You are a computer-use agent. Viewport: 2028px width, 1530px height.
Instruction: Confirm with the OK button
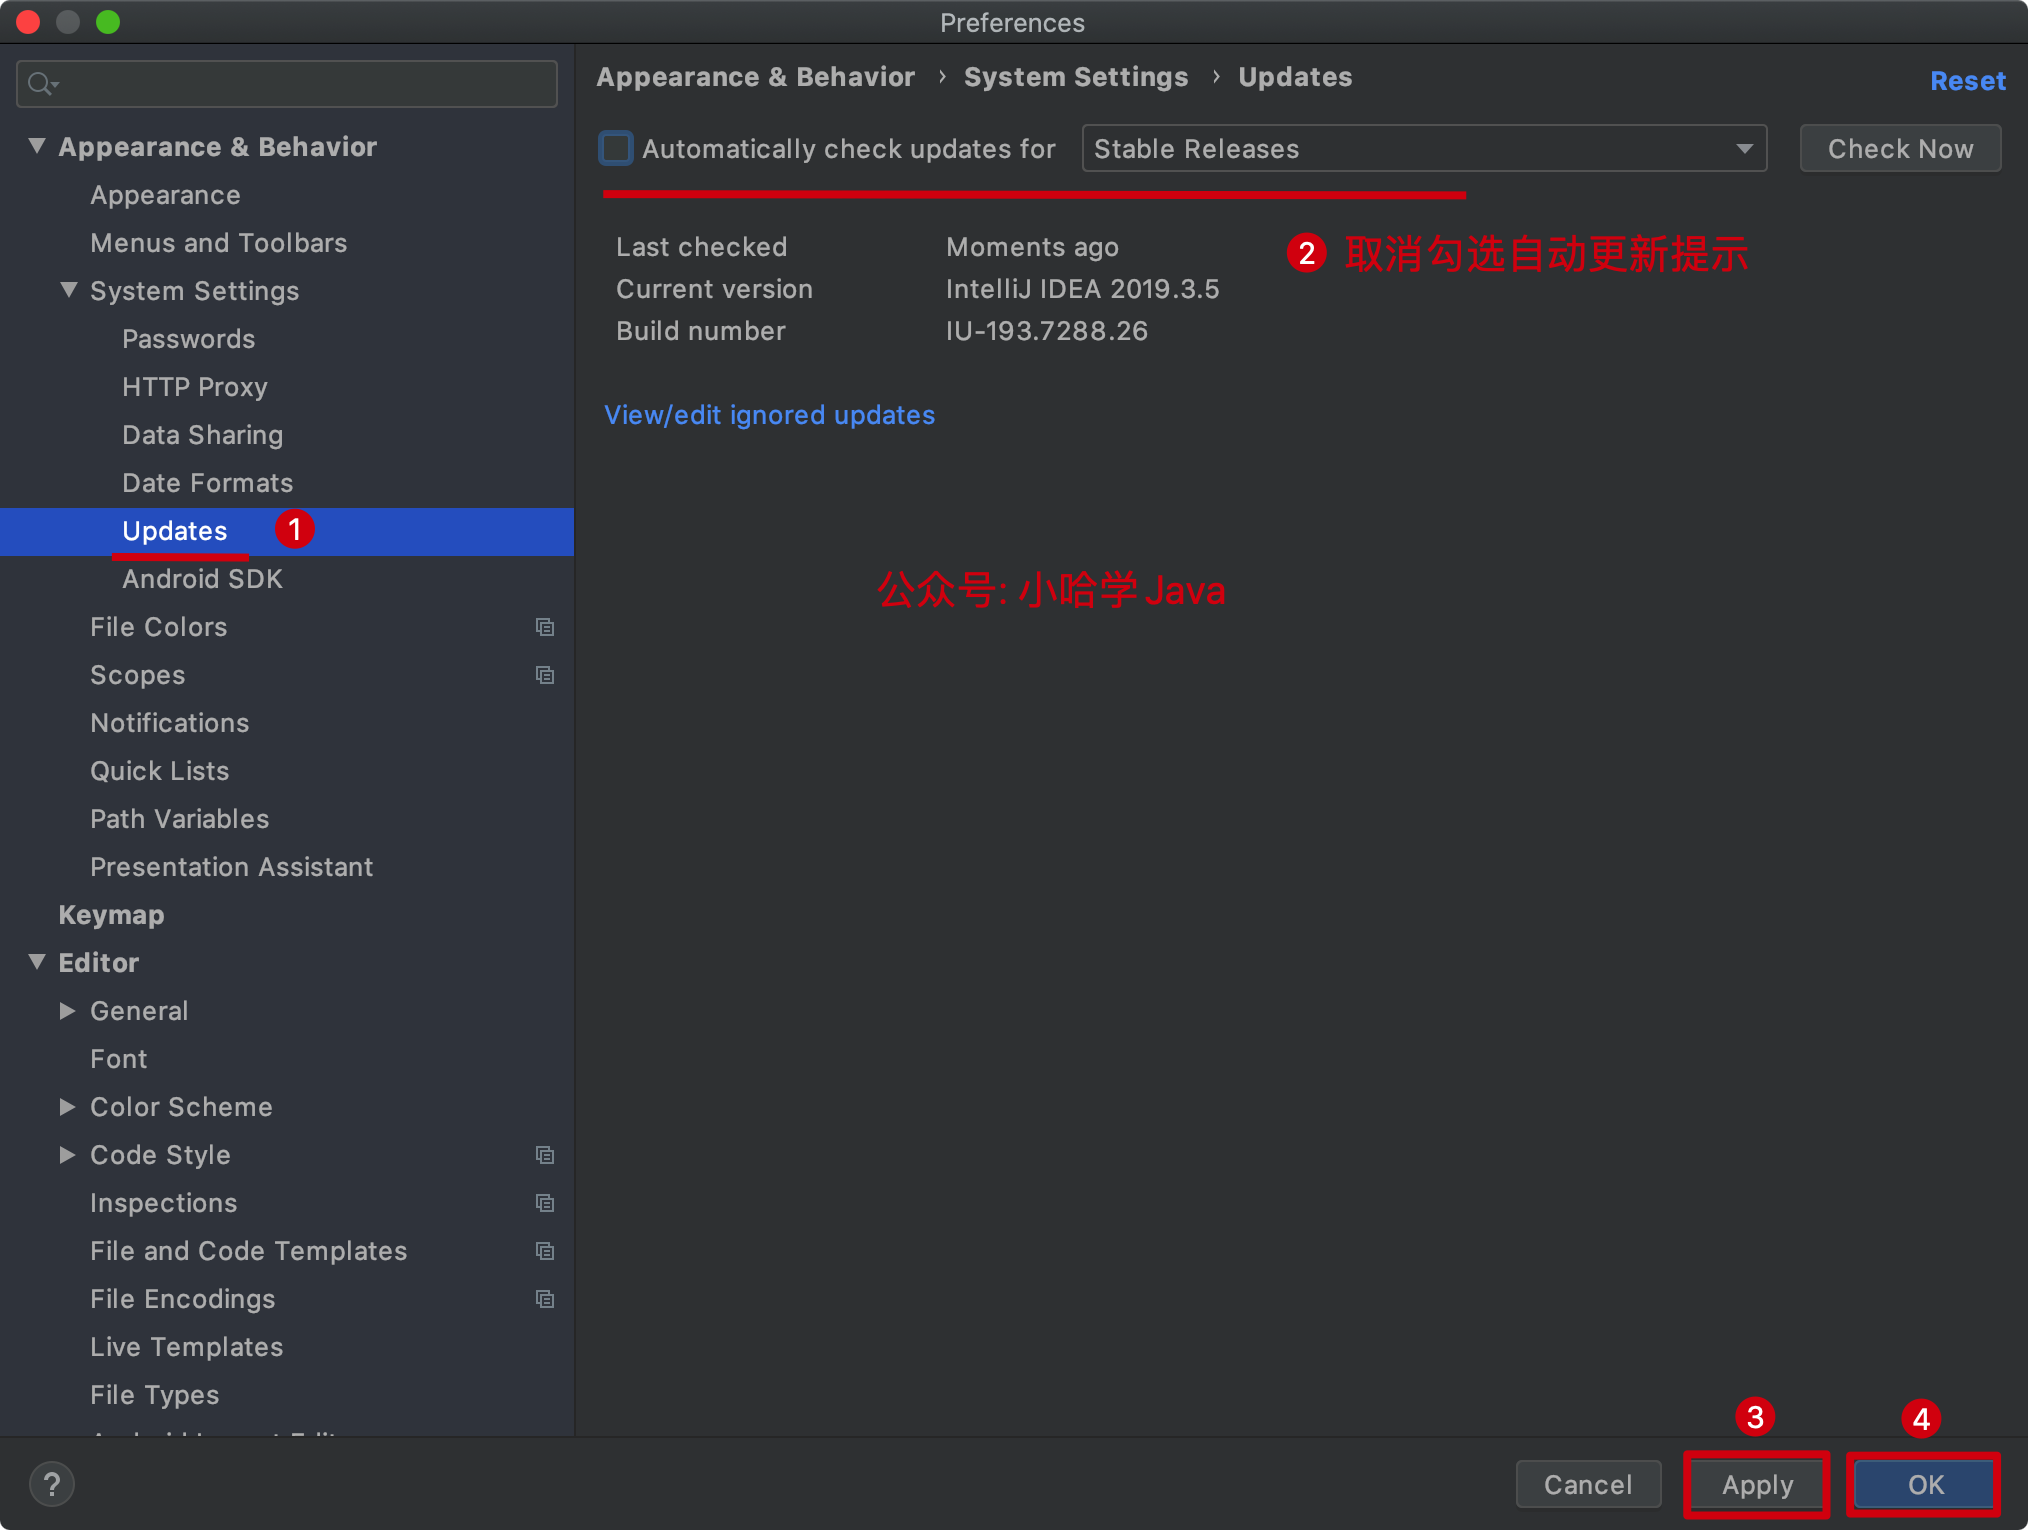pos(1925,1484)
